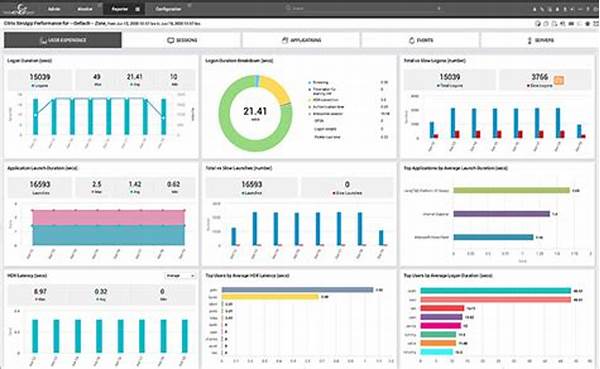Click the 16593 Launches value in Application Launch Duration
Image resolution: width=600 pixels, height=369 pixels.
(40, 184)
